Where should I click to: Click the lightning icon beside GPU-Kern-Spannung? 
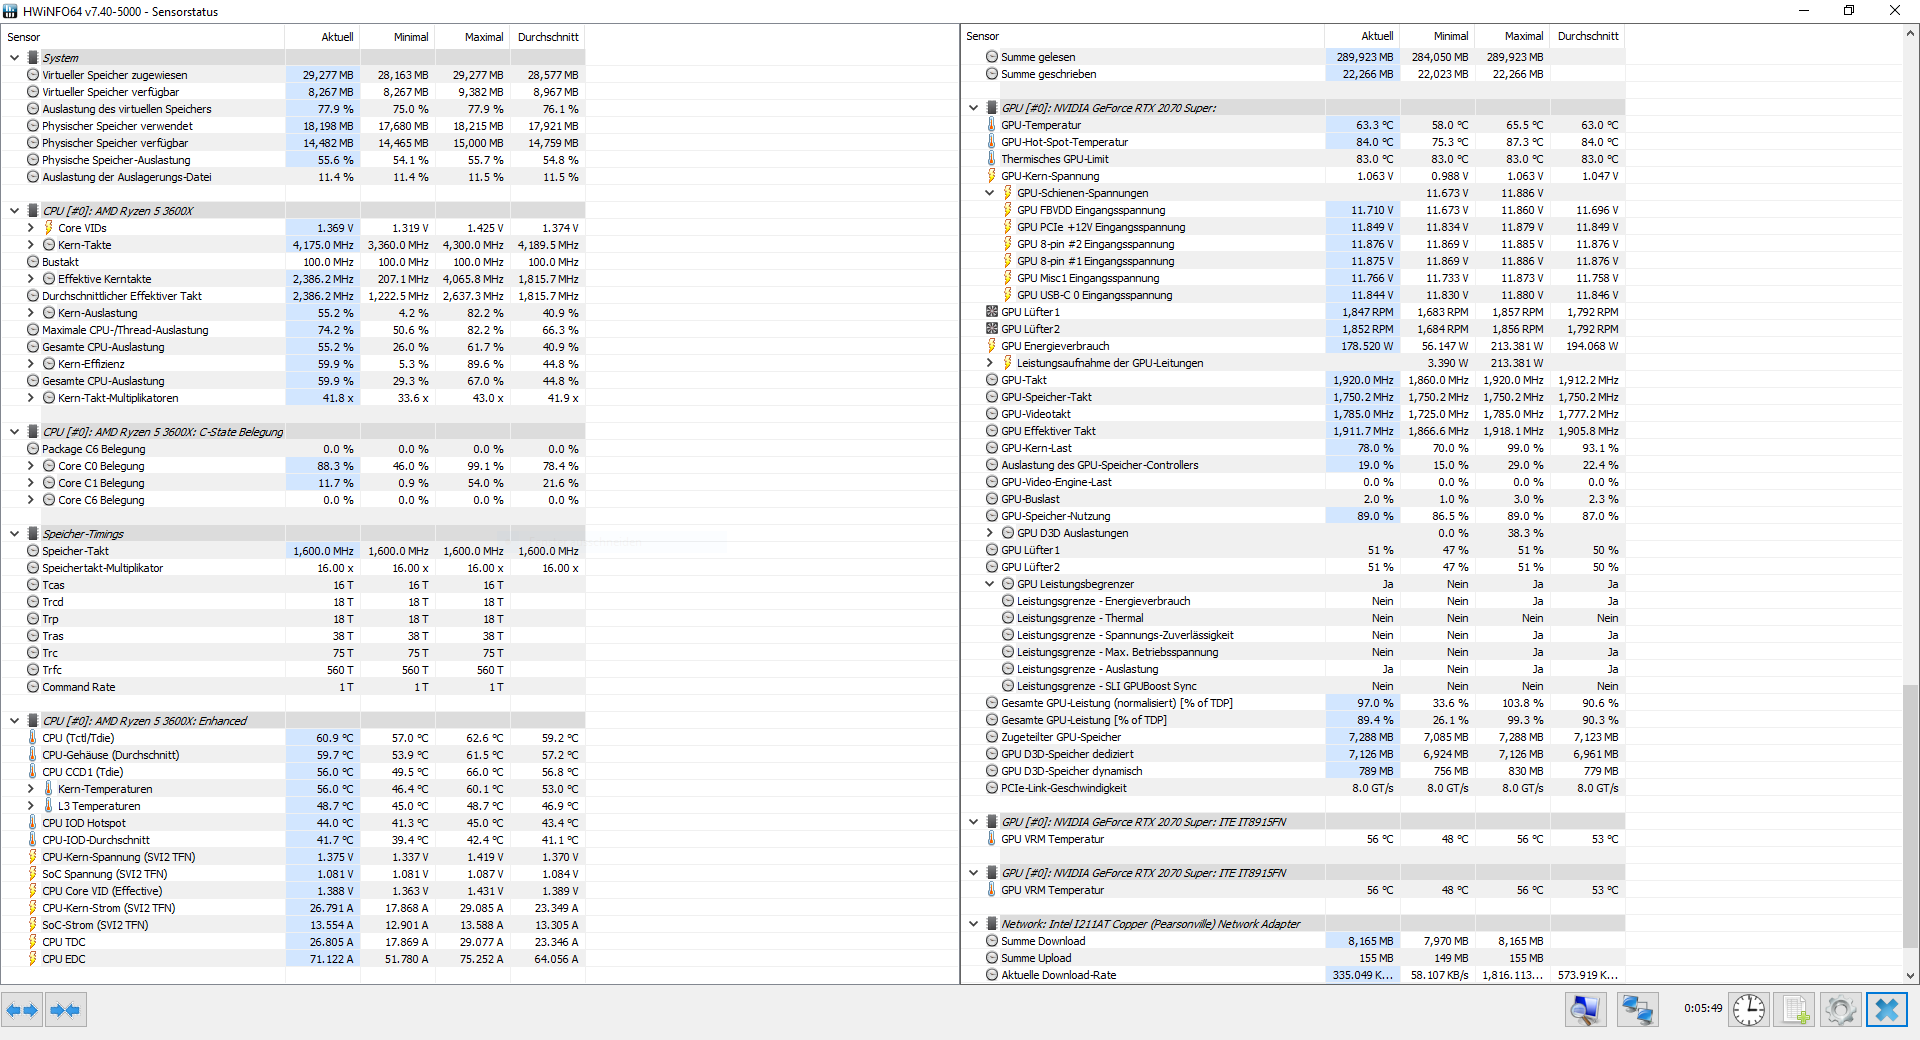[992, 176]
